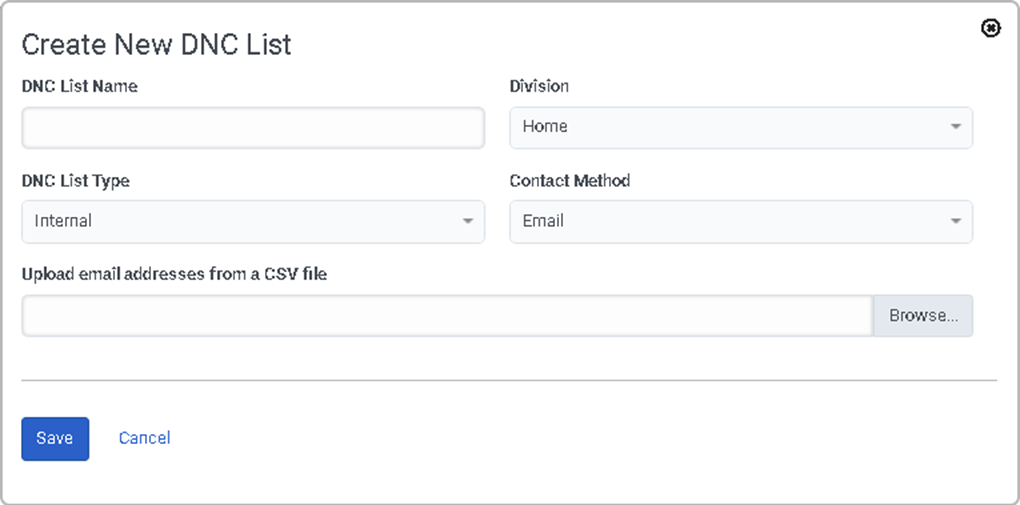Click the DNC List Type label
The width and height of the screenshot is (1020, 505).
[75, 181]
